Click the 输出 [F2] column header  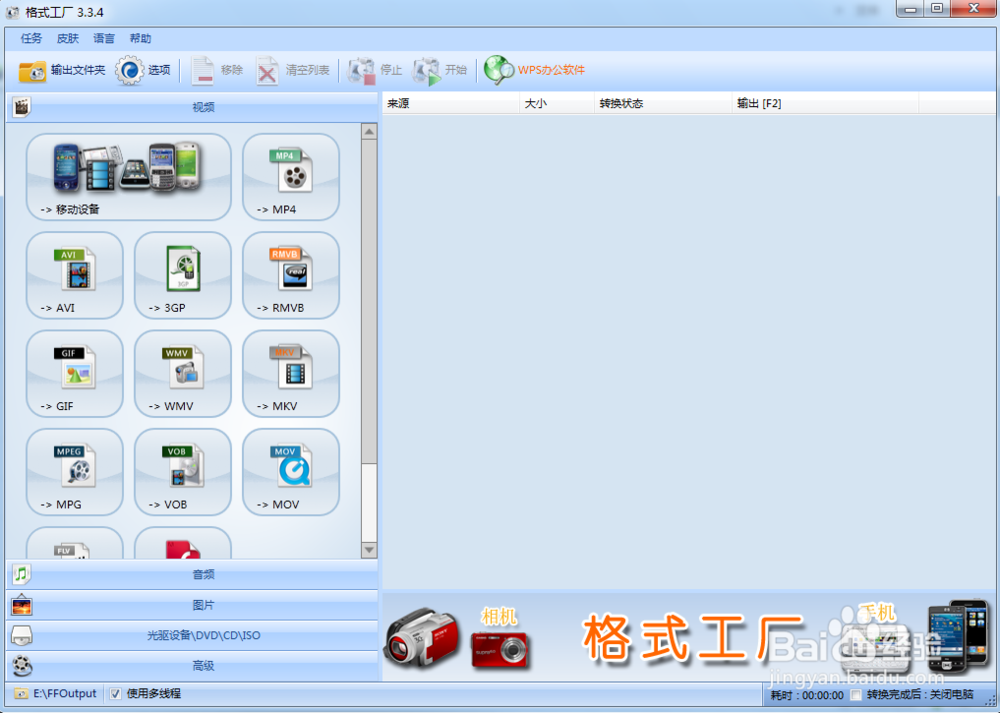825,103
